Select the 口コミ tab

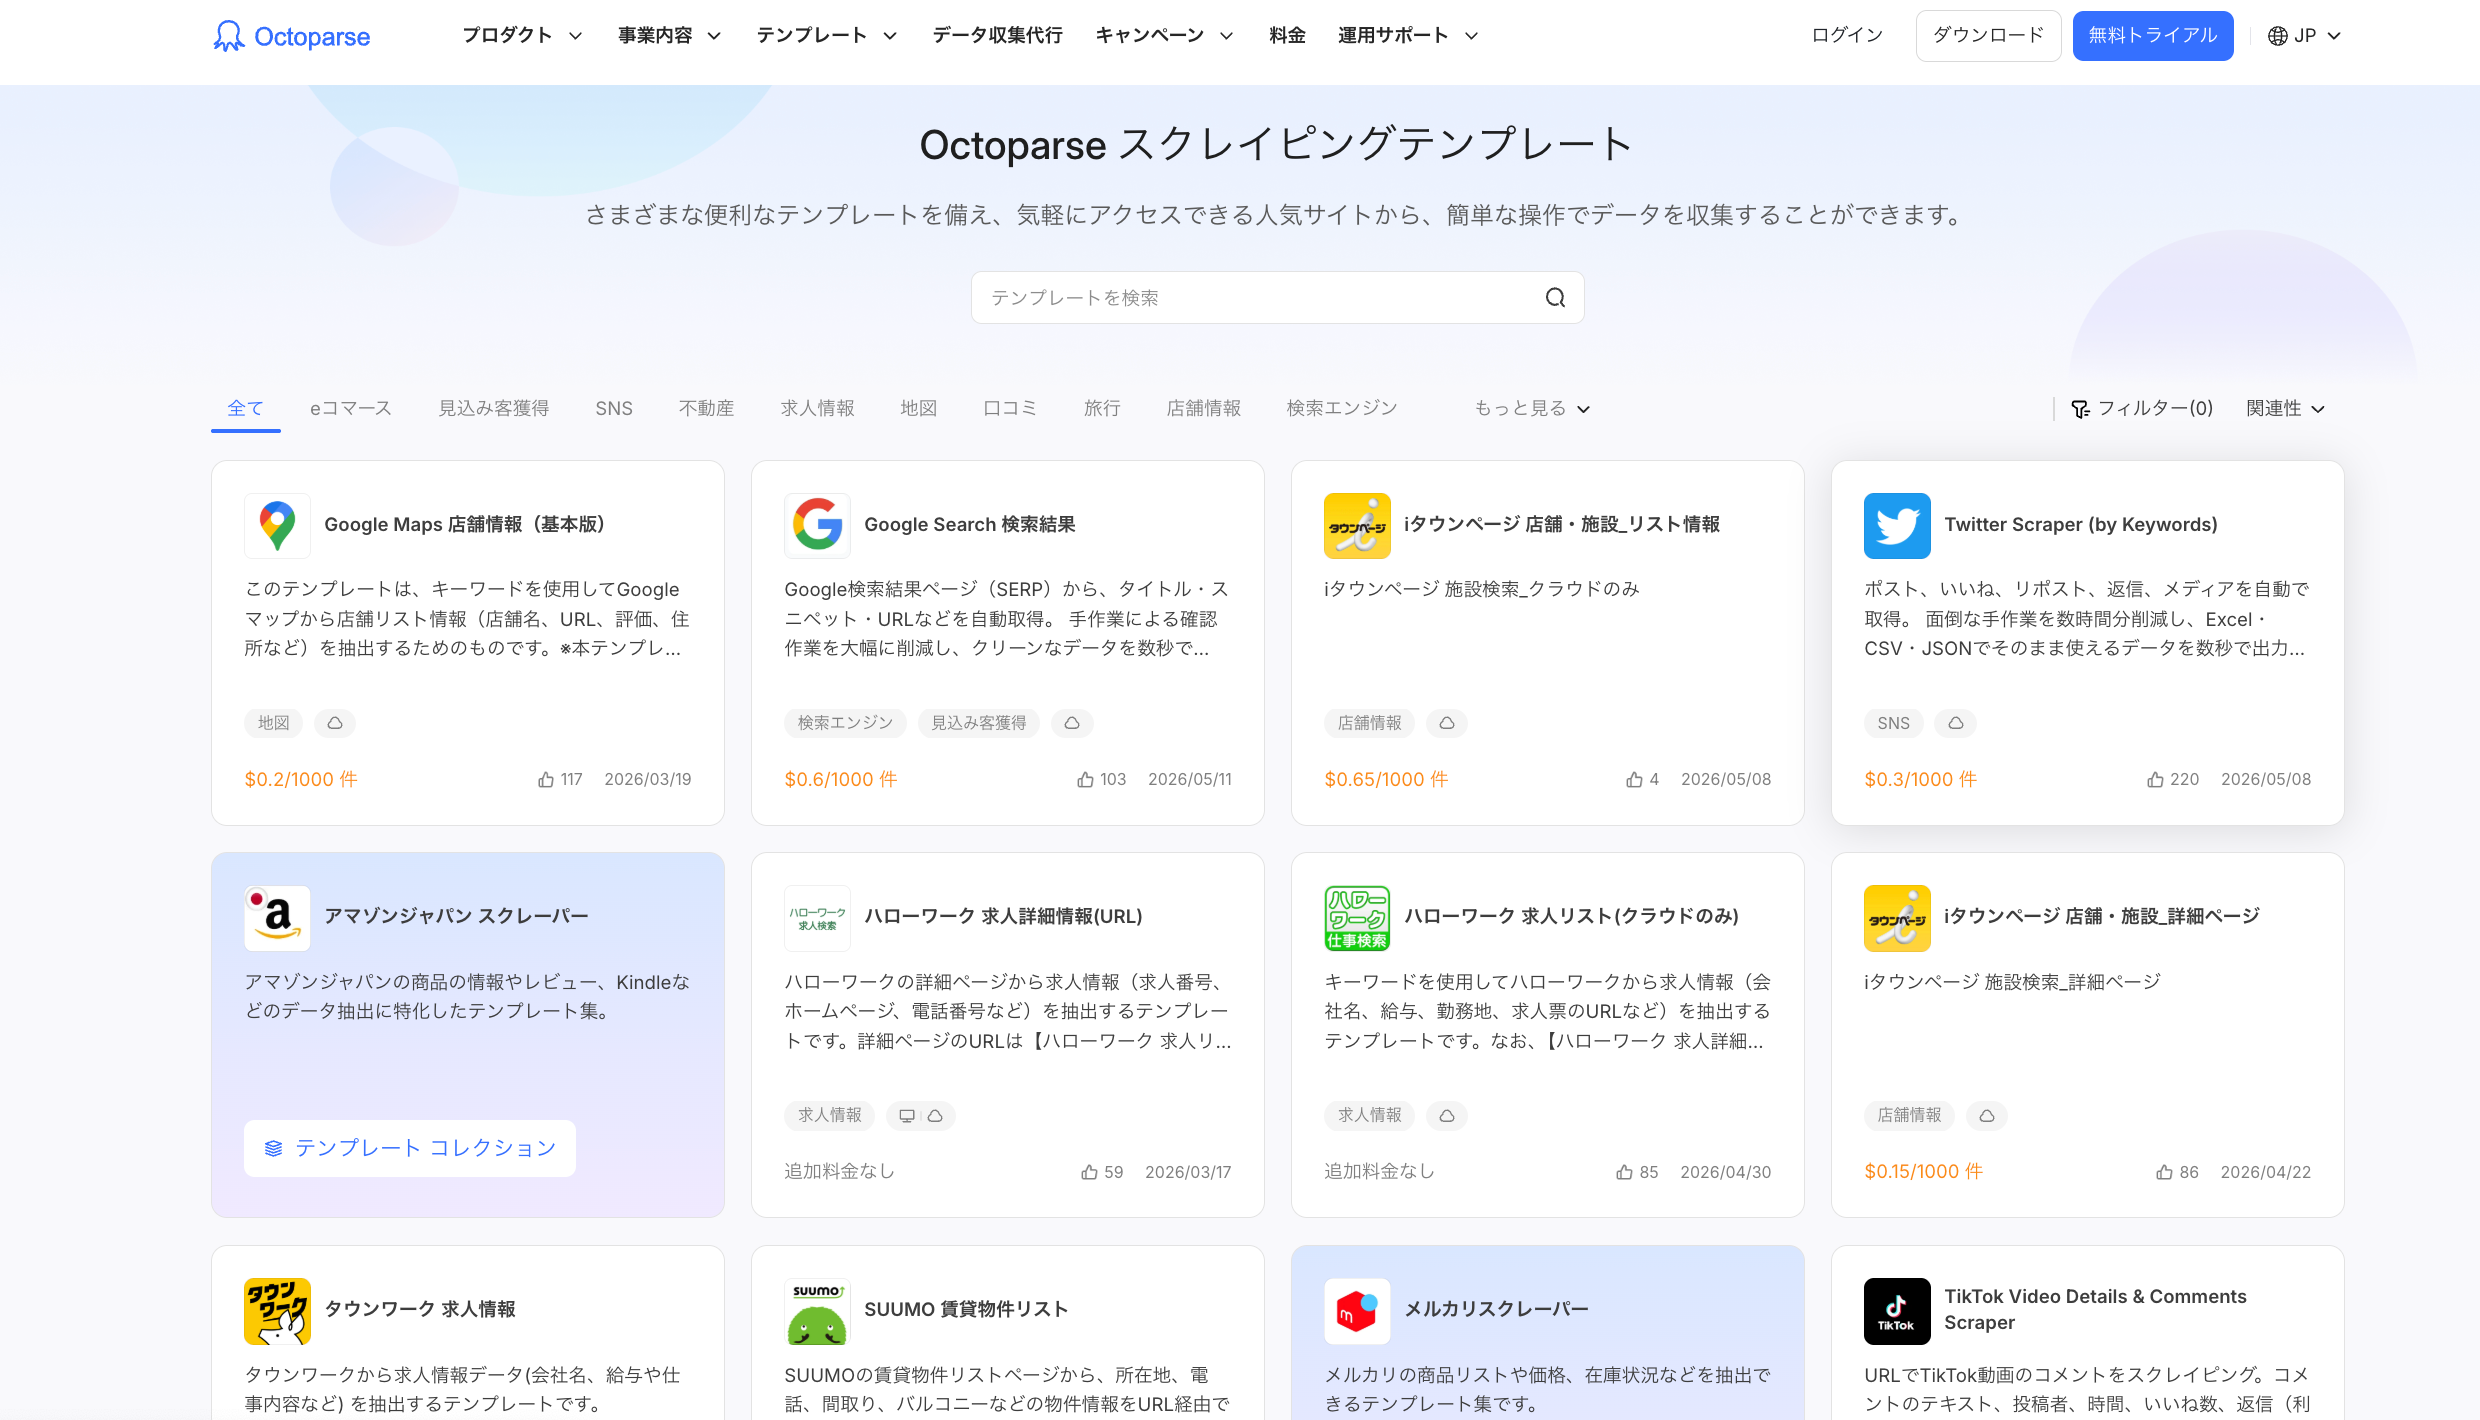tap(1010, 408)
